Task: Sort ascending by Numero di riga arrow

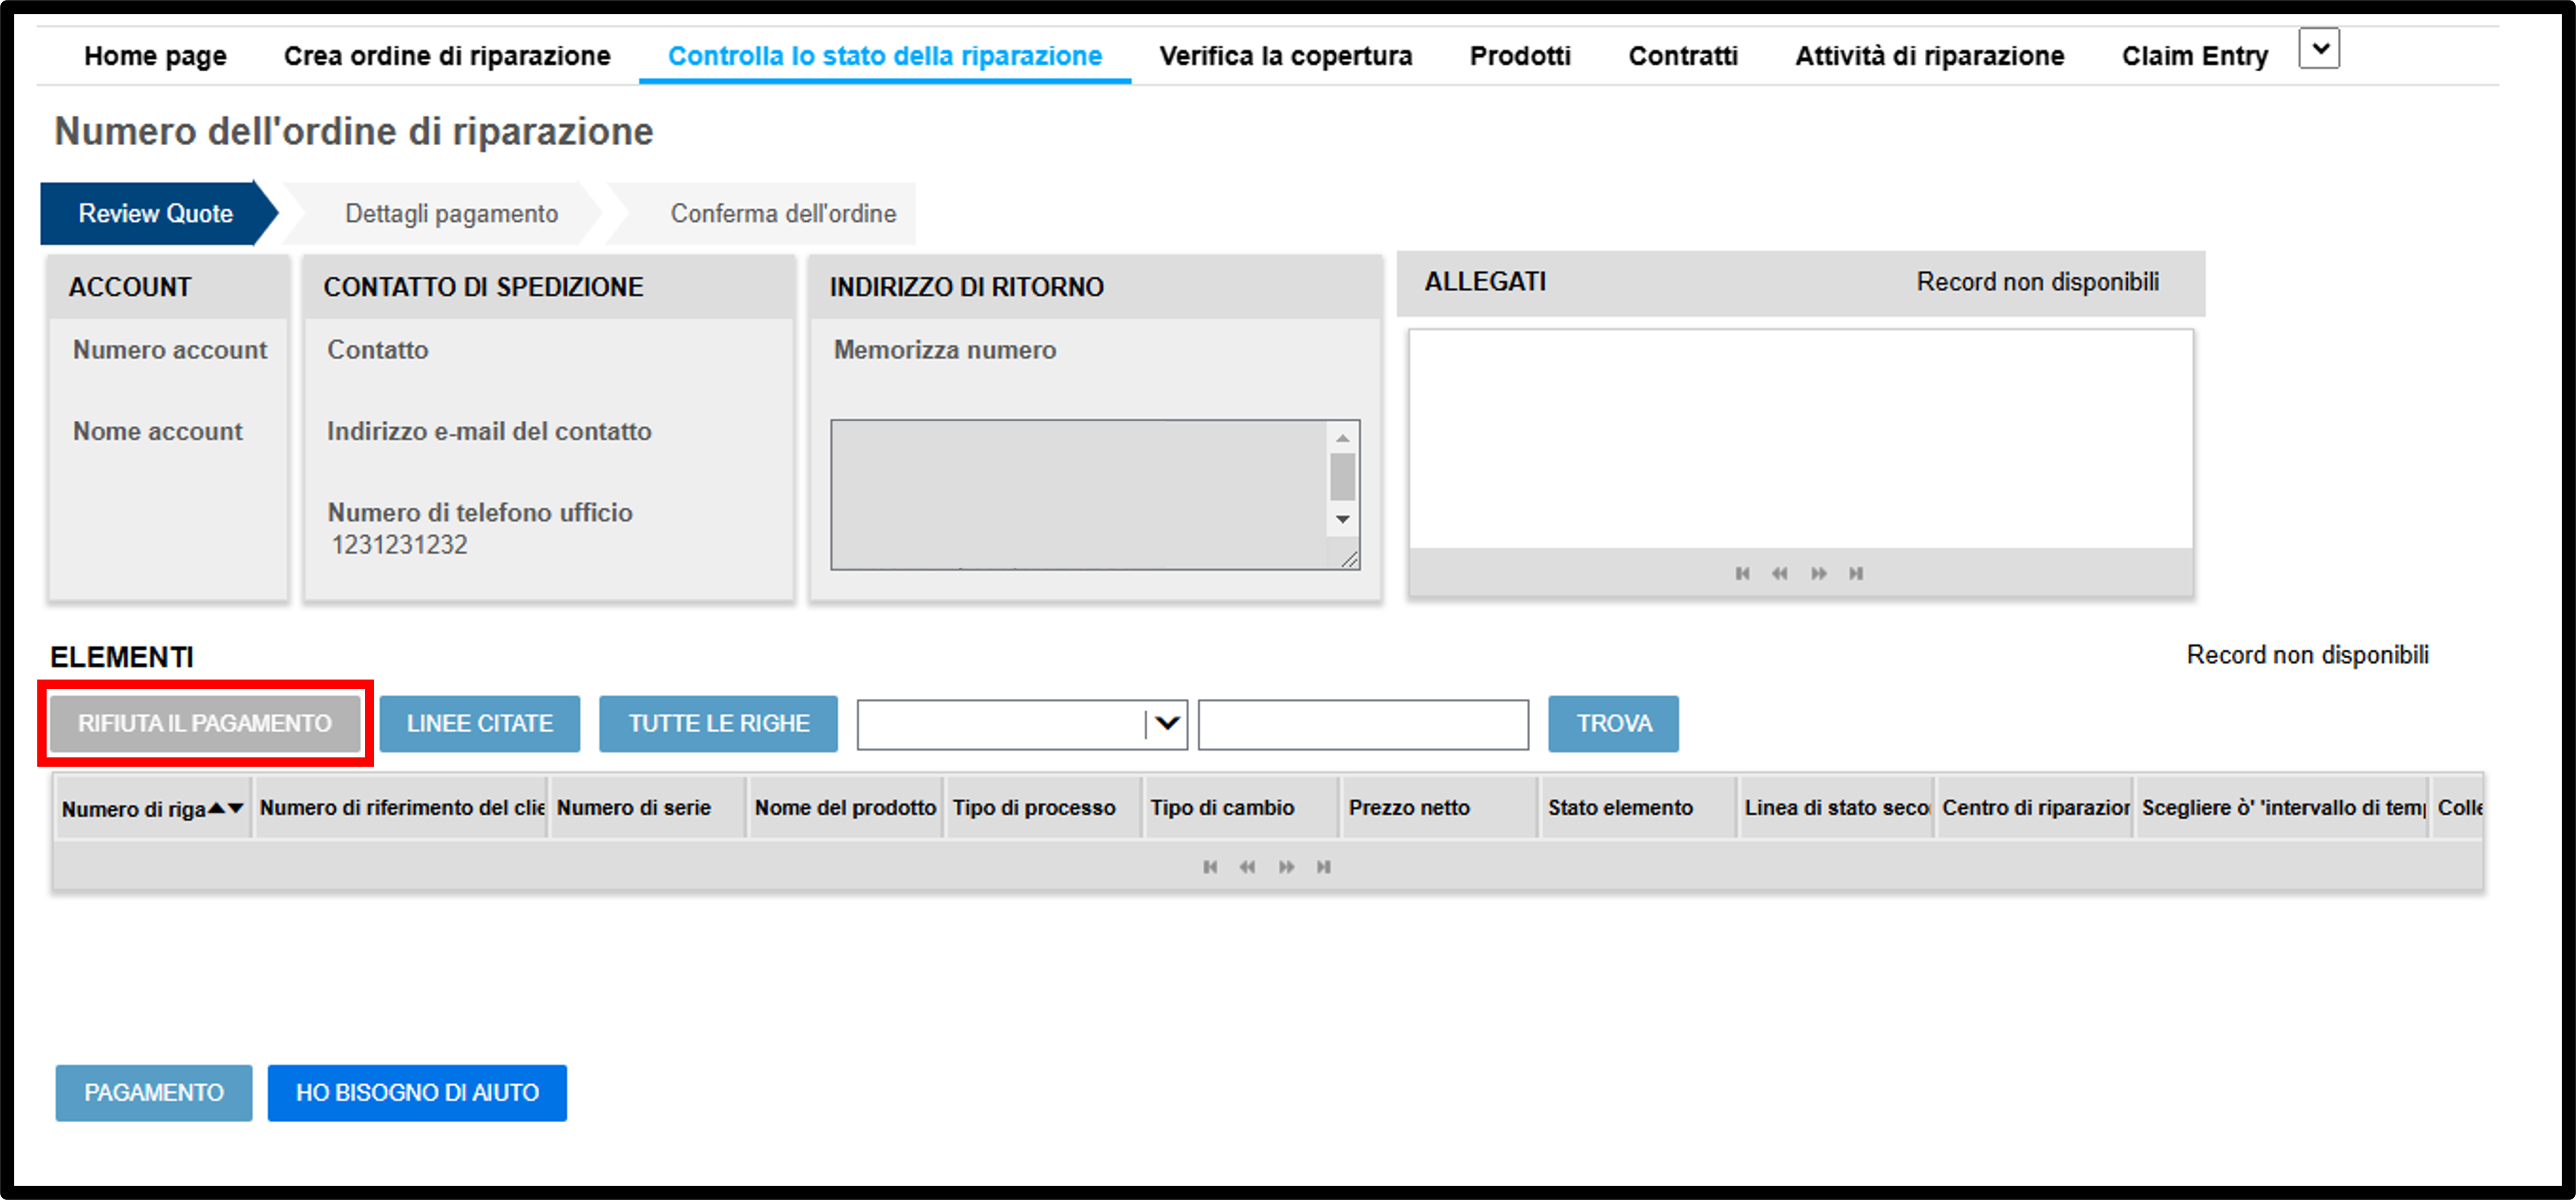Action: coord(216,808)
